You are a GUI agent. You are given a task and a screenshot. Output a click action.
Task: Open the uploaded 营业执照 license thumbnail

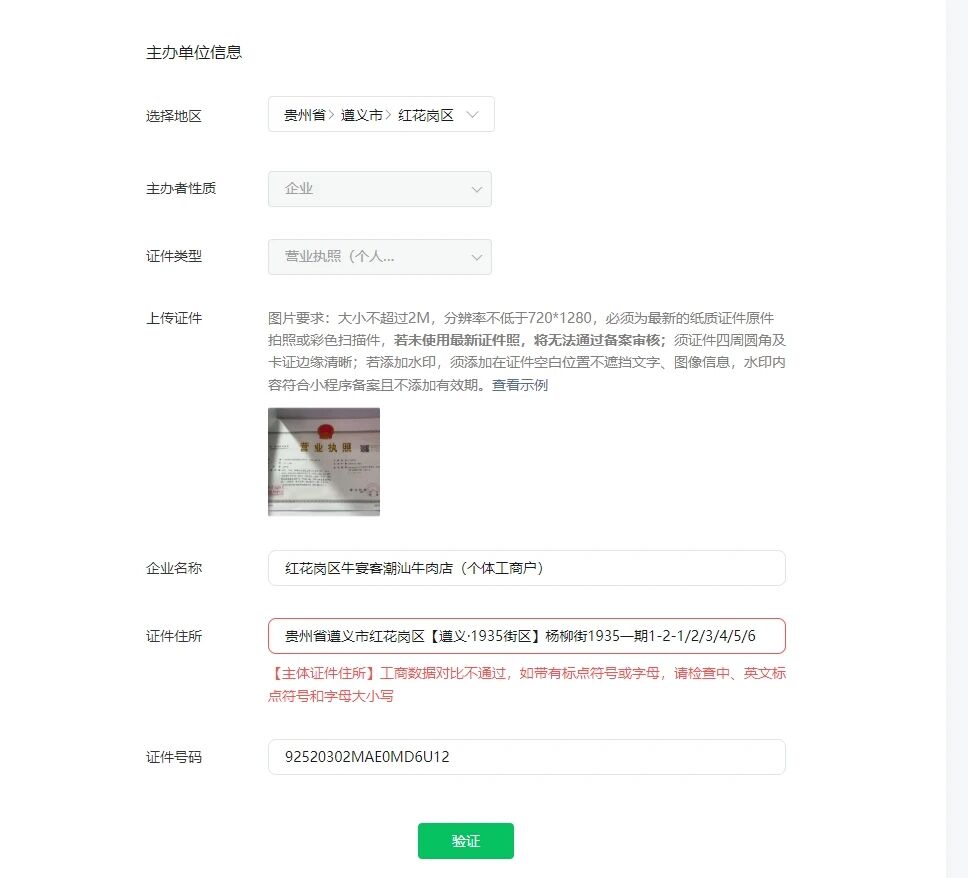click(x=324, y=462)
